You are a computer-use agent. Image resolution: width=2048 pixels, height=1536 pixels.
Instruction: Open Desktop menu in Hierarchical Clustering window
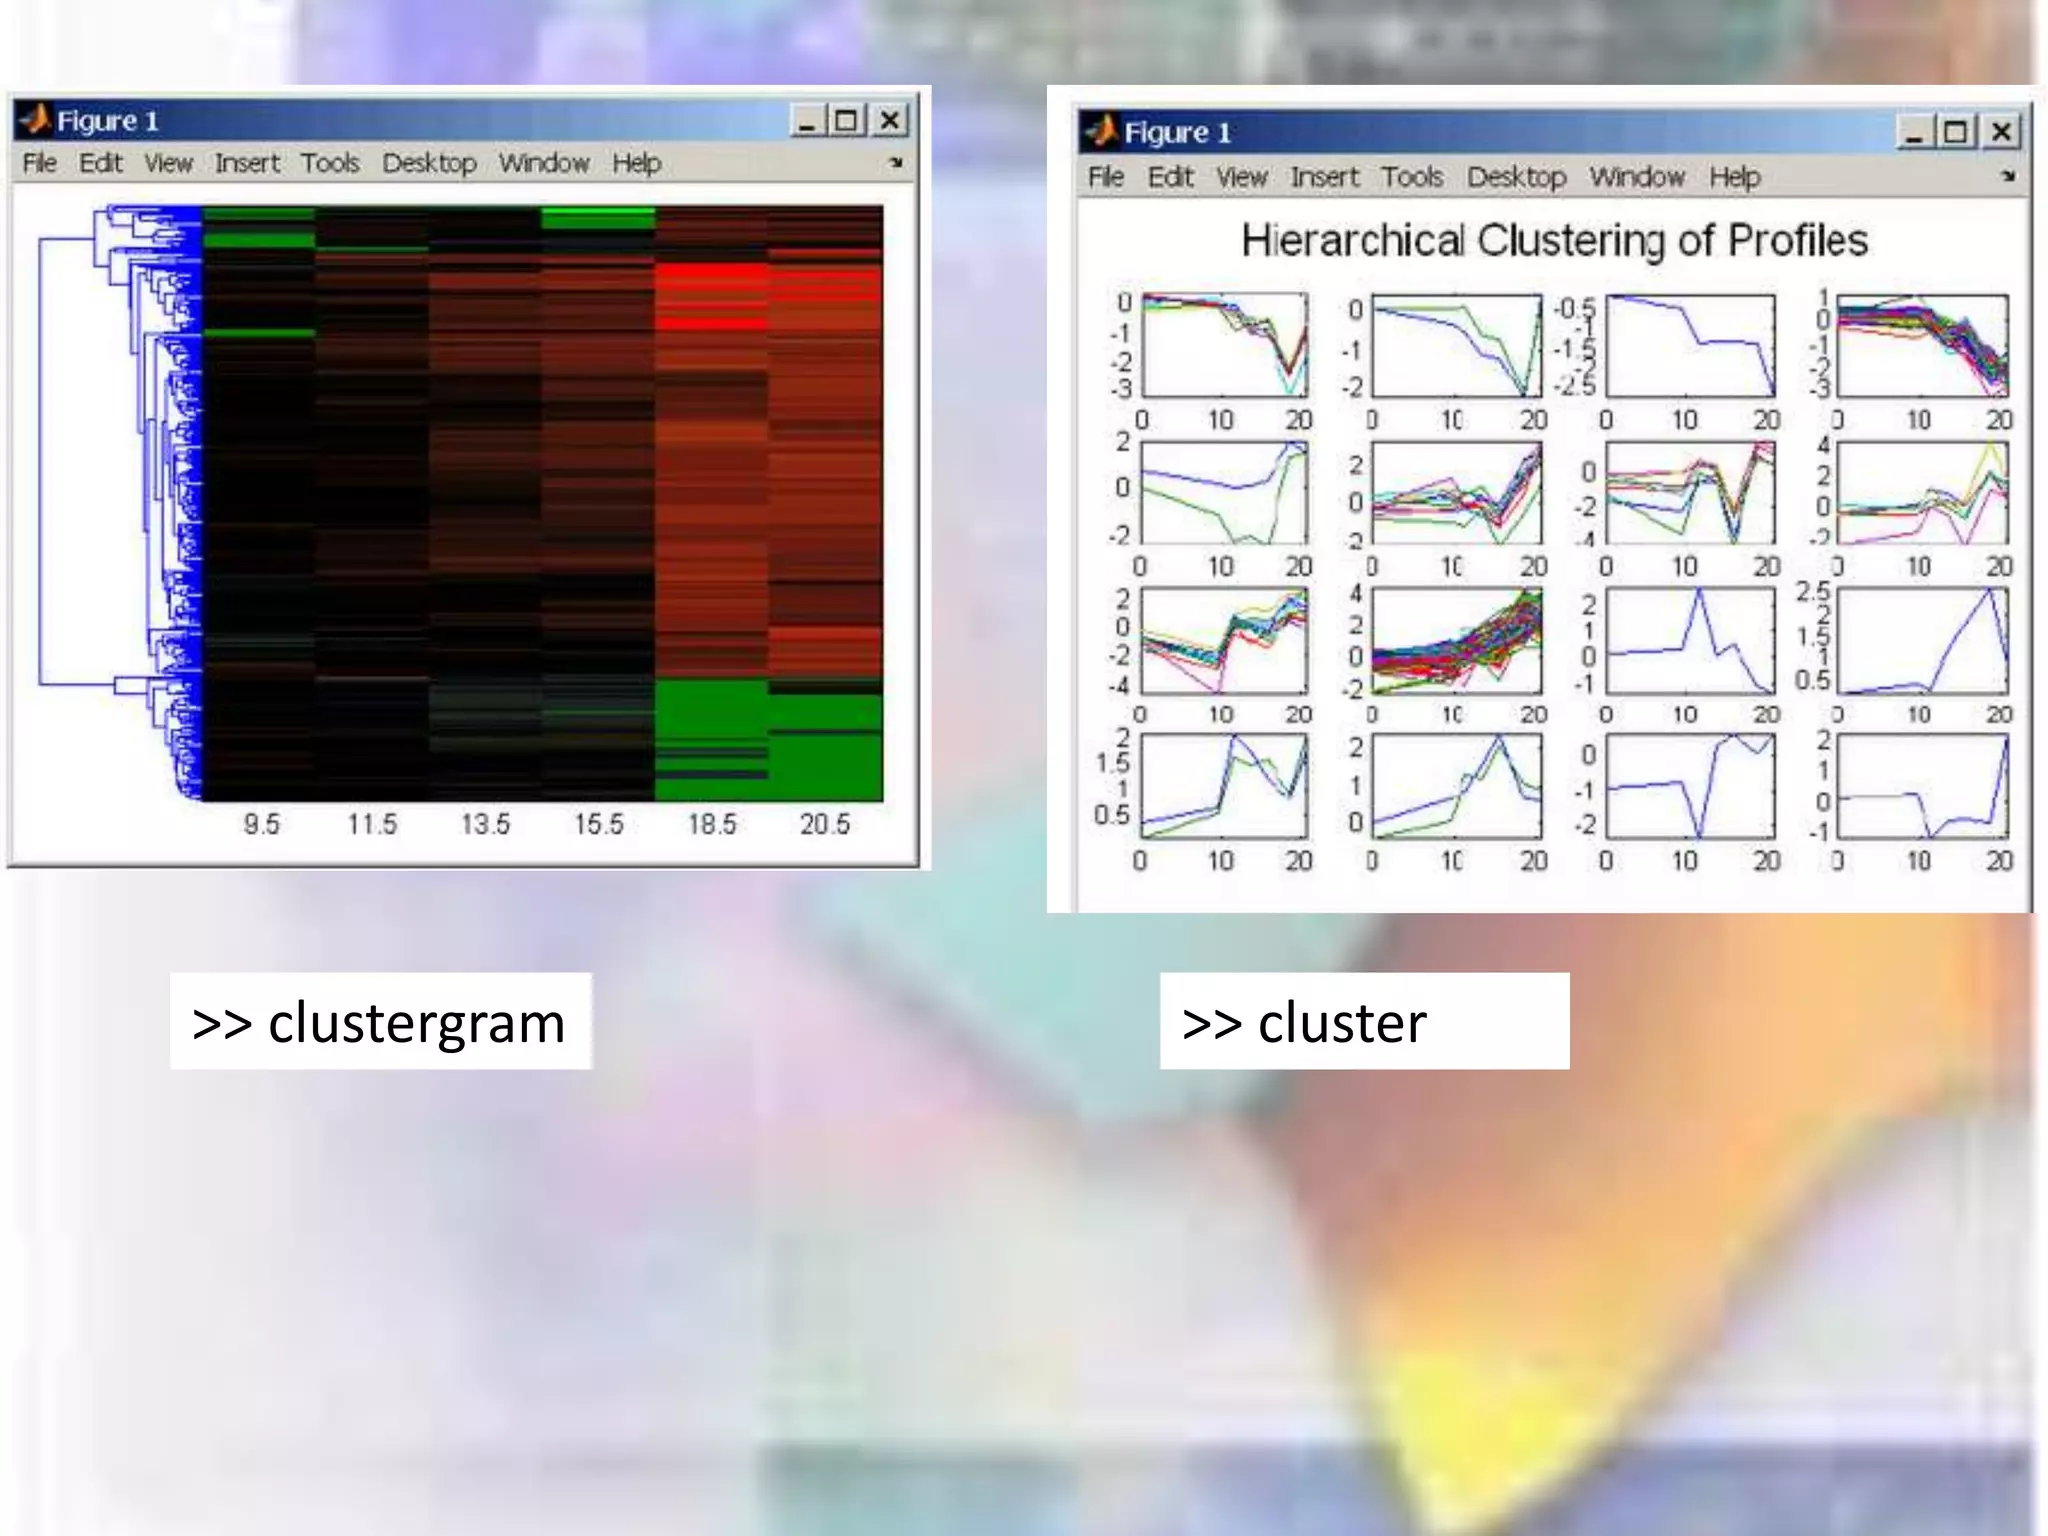pos(1516,177)
